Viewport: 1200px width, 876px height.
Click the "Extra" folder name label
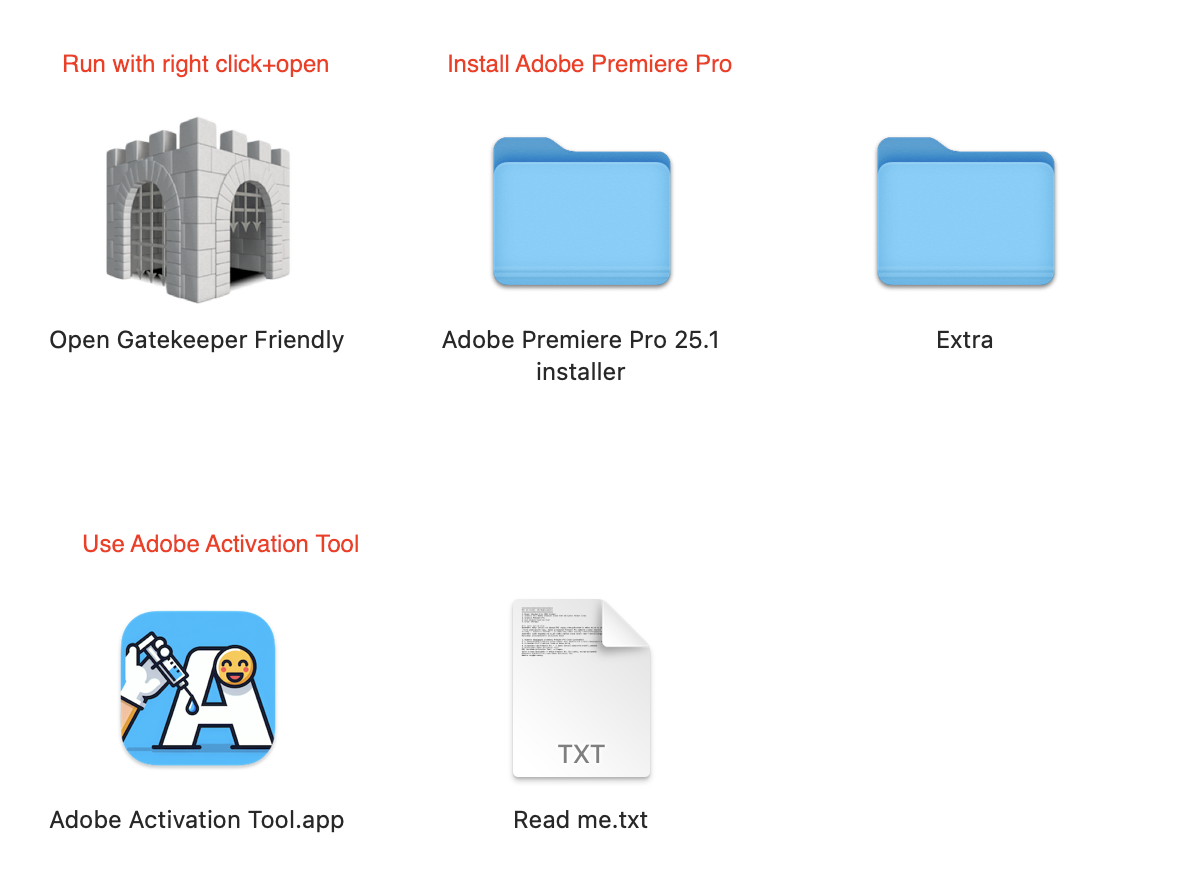tap(965, 340)
